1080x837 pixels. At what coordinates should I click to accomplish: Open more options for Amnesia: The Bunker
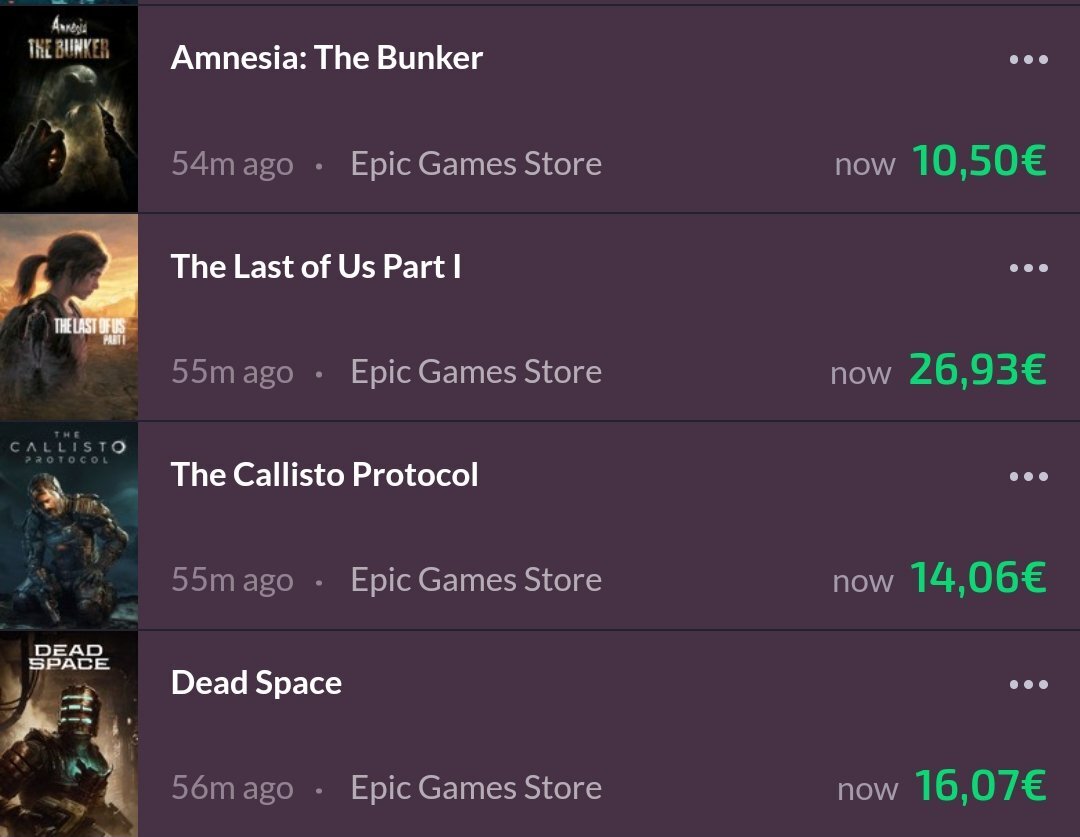1028,60
